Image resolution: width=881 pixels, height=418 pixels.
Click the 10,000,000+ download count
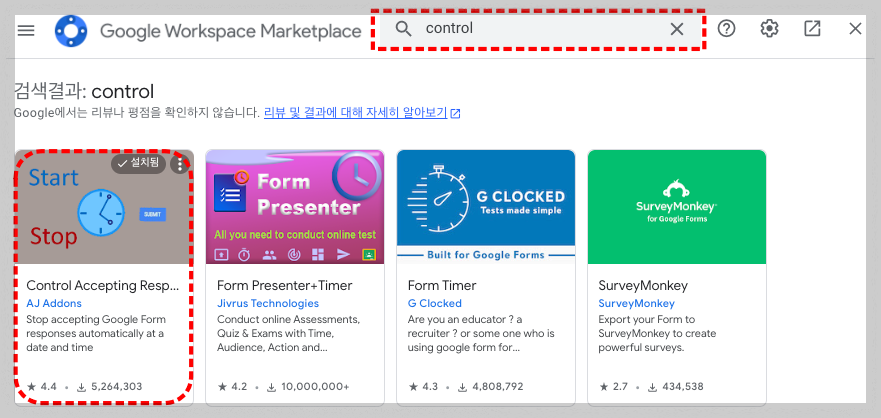point(308,387)
